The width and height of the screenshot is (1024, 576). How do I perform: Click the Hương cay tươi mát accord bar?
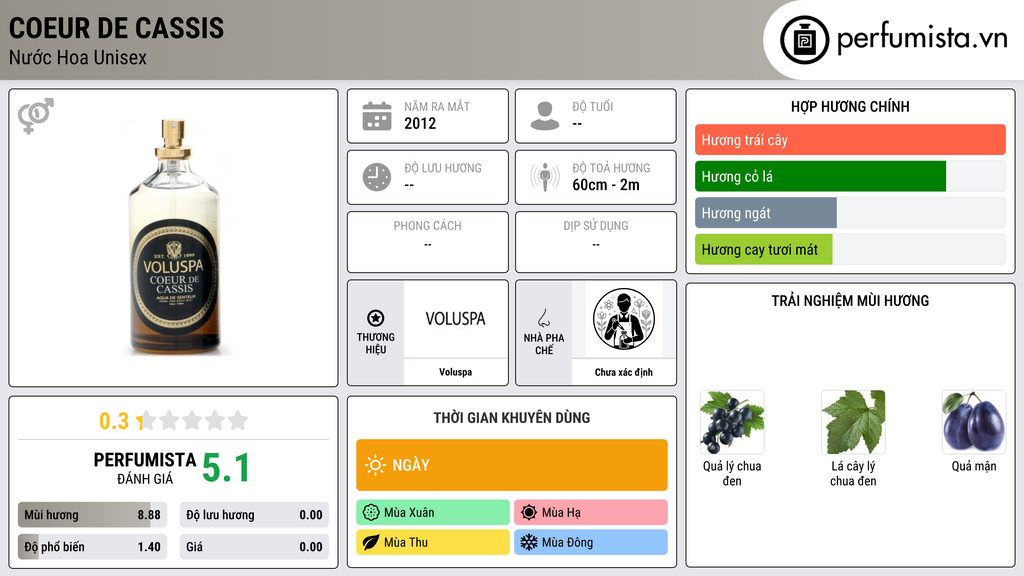[x=763, y=249]
